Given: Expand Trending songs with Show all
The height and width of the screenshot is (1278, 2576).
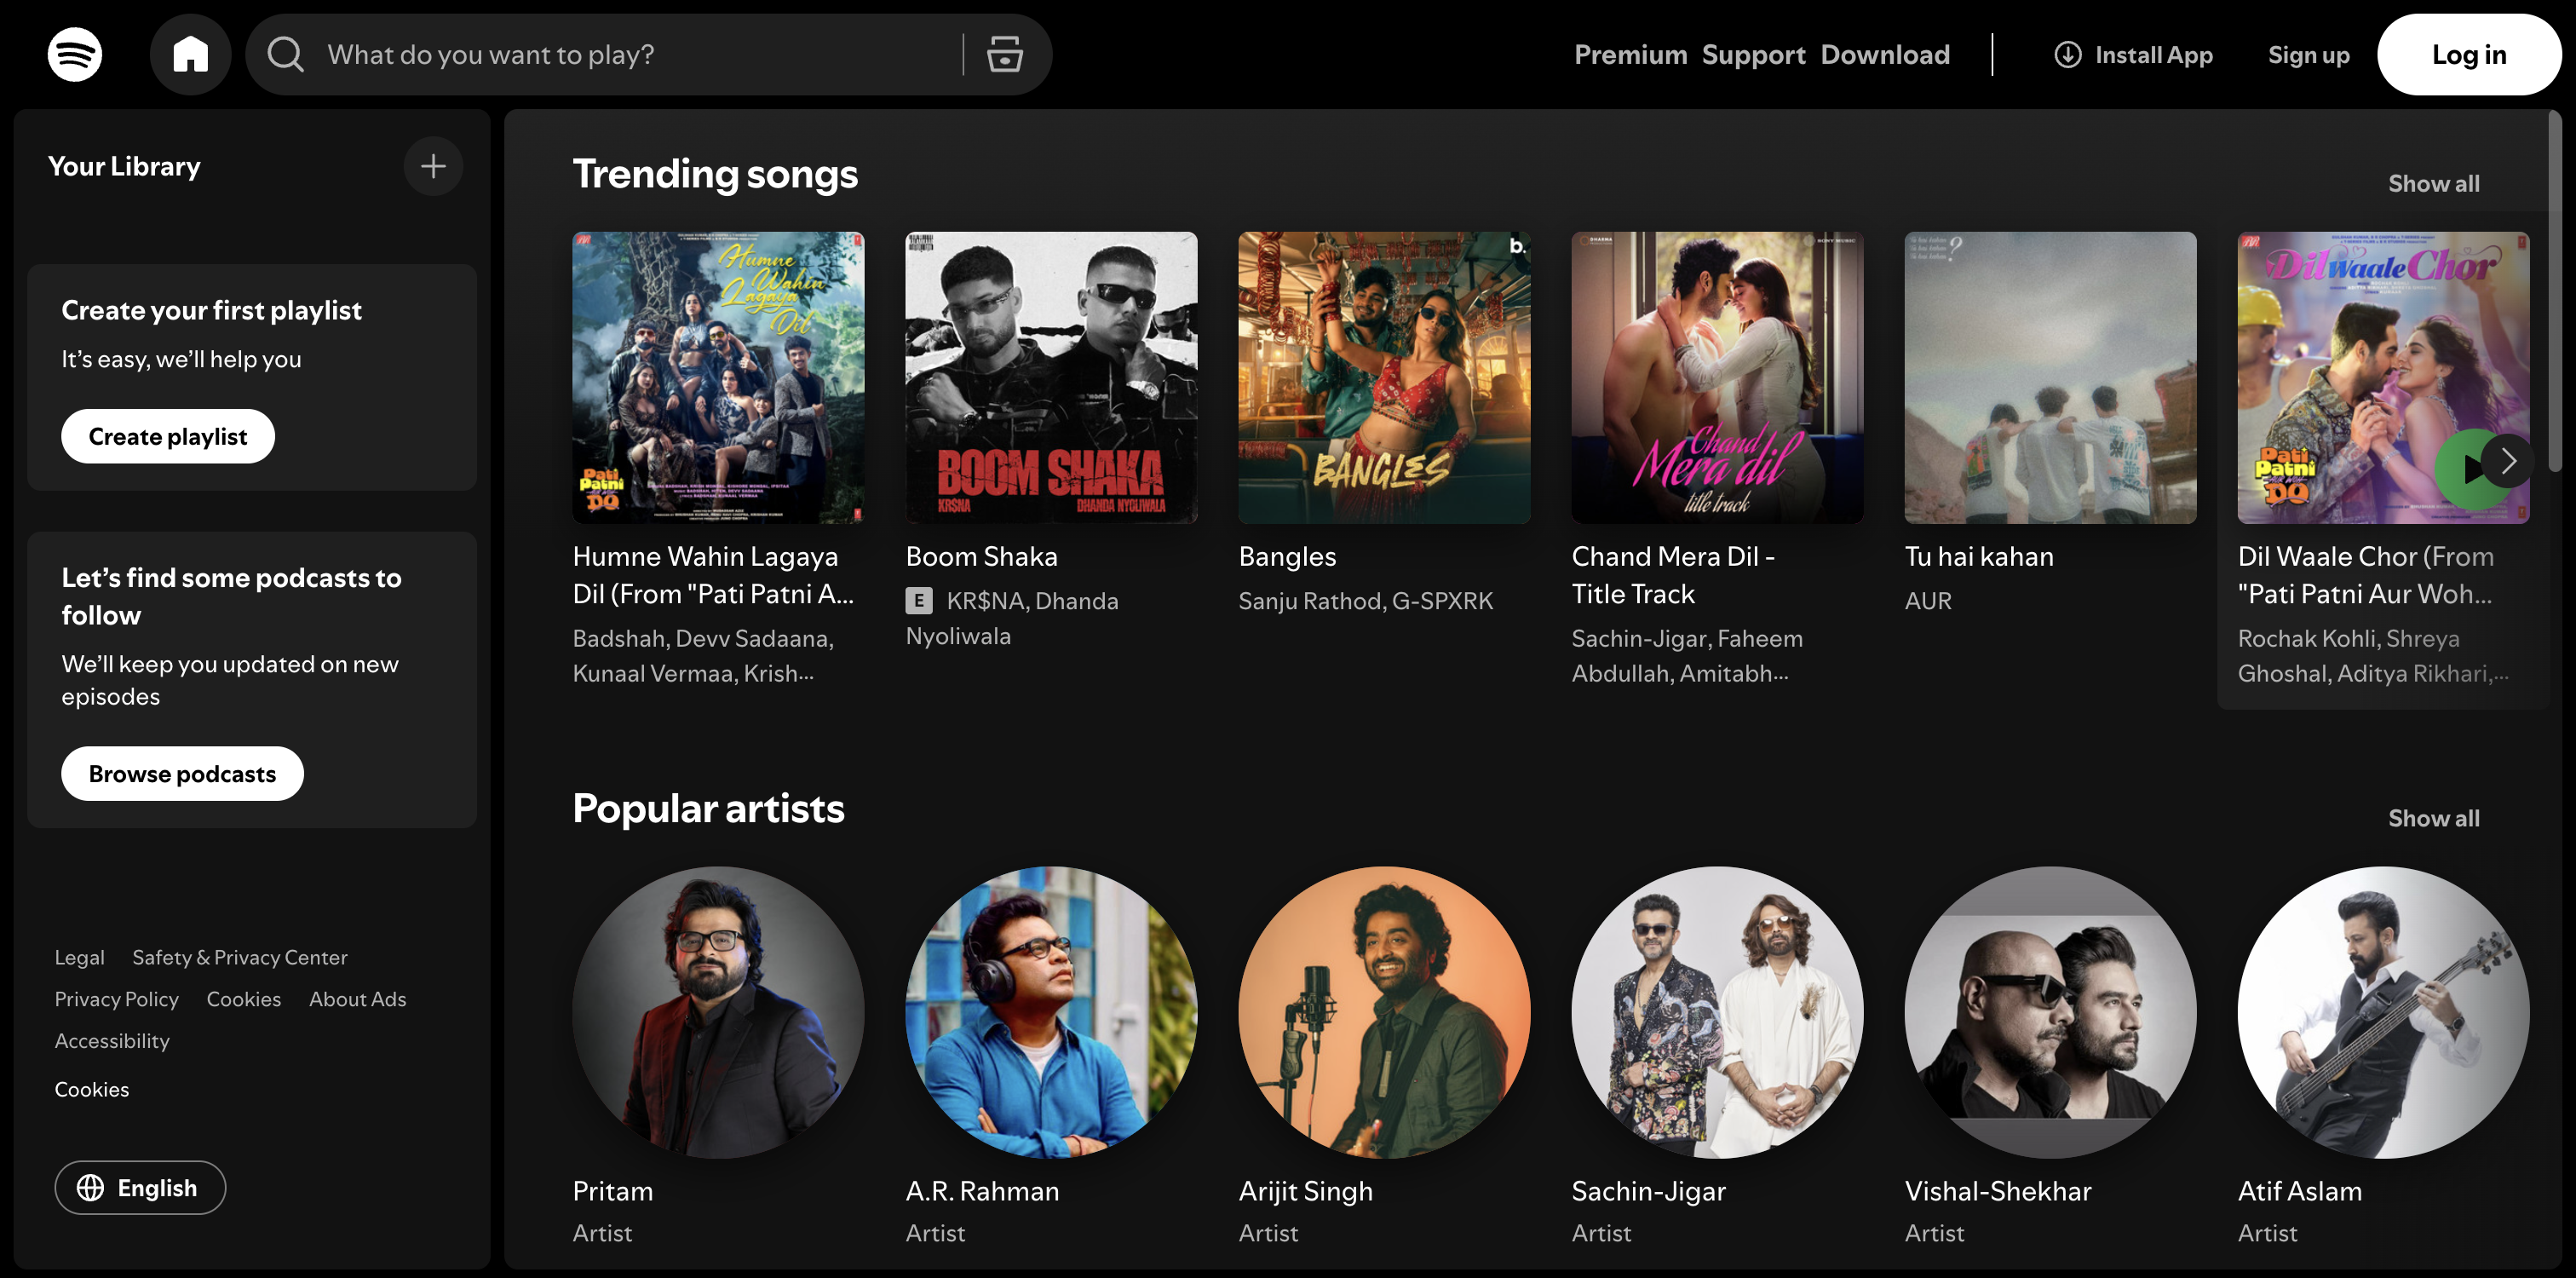Looking at the screenshot, I should (x=2433, y=183).
